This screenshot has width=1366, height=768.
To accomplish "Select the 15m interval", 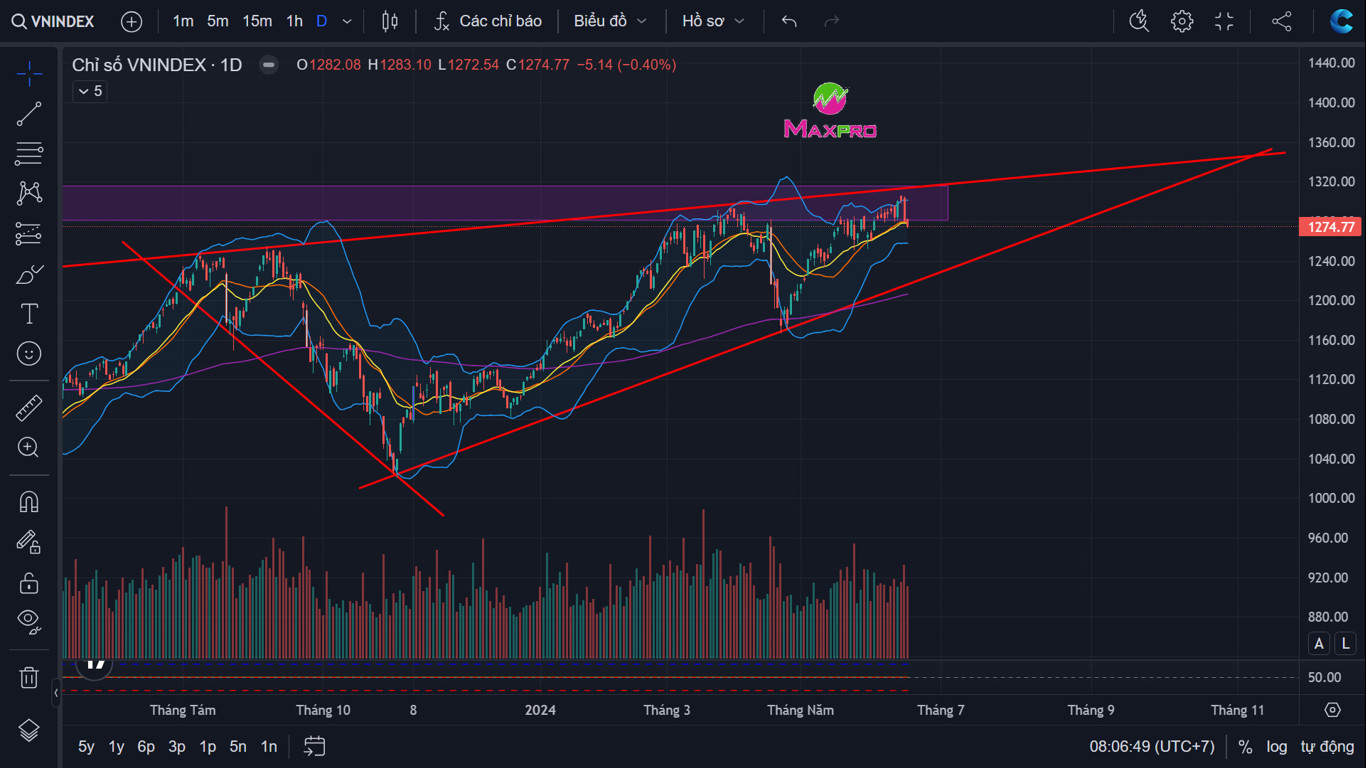I will [257, 21].
